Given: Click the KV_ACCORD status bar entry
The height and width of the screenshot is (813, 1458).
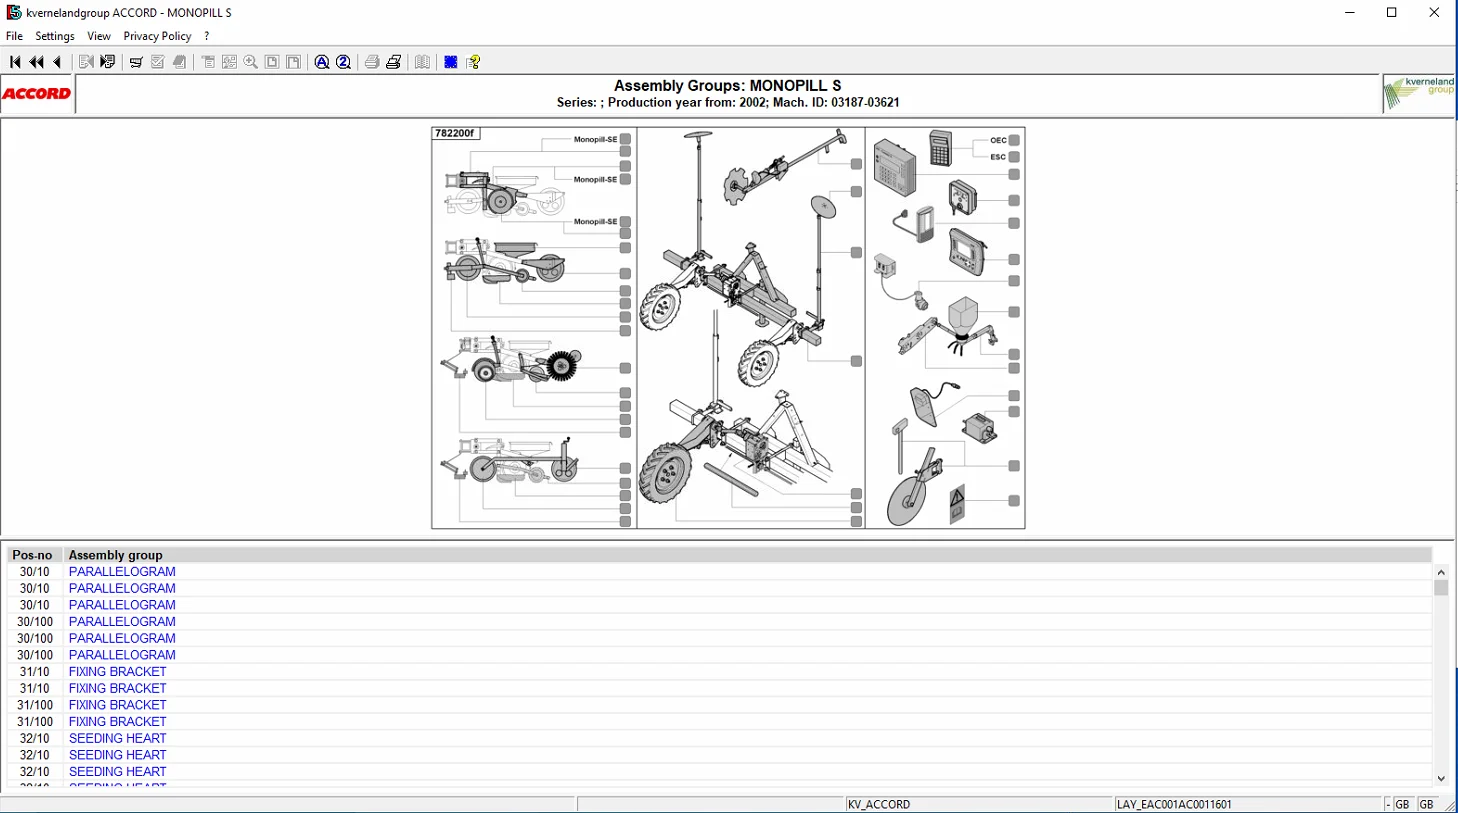Looking at the screenshot, I should [x=879, y=804].
